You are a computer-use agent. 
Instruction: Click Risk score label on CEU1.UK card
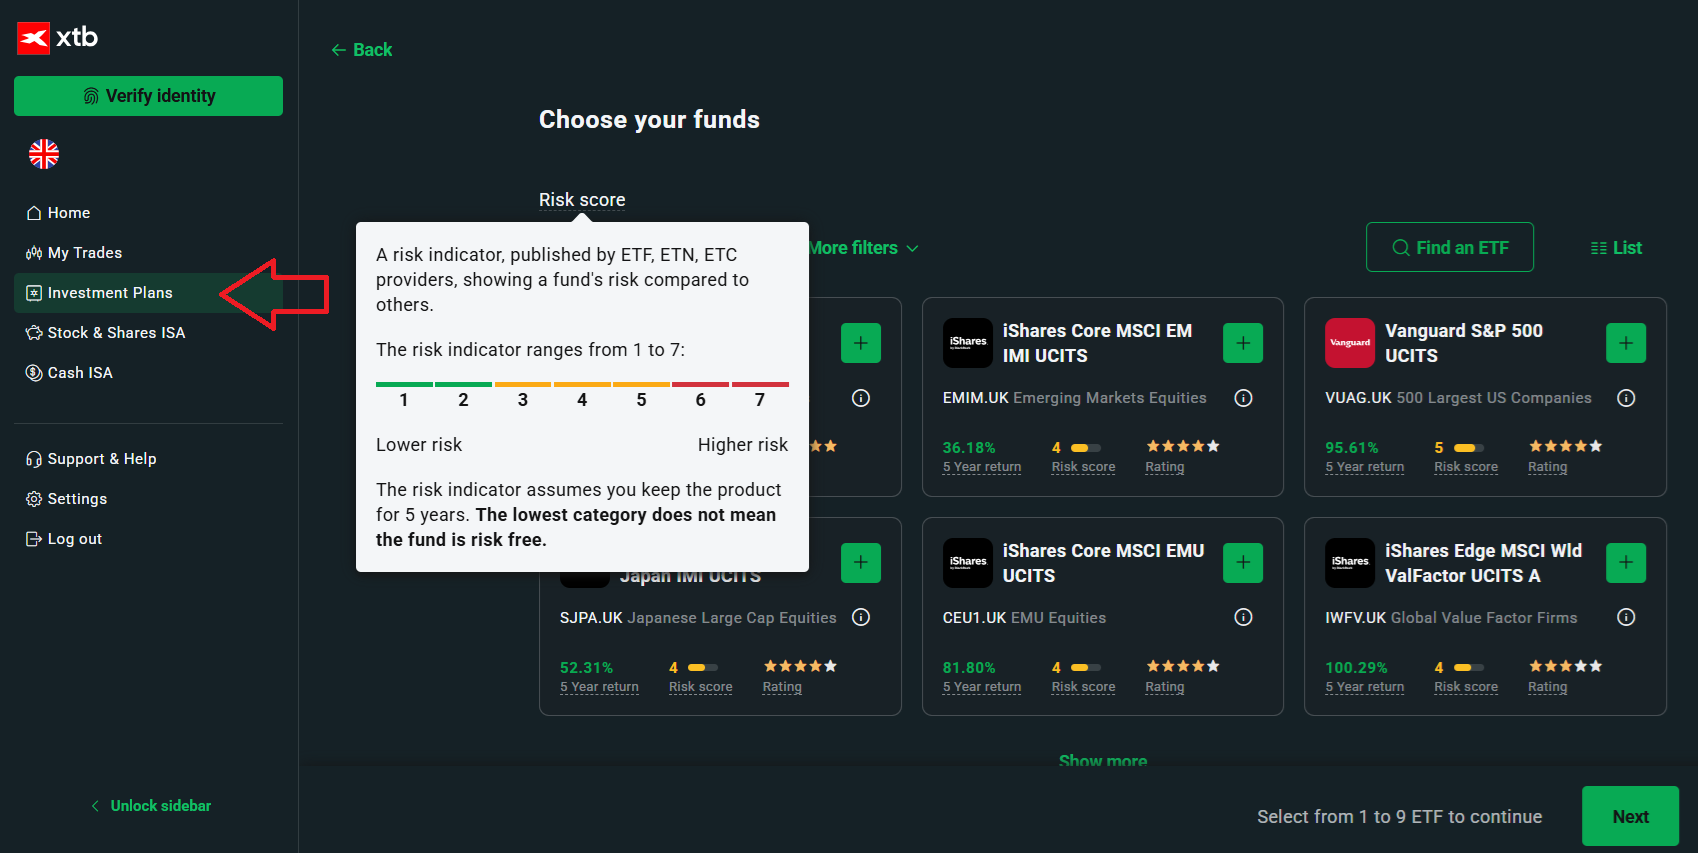[x=1083, y=687]
